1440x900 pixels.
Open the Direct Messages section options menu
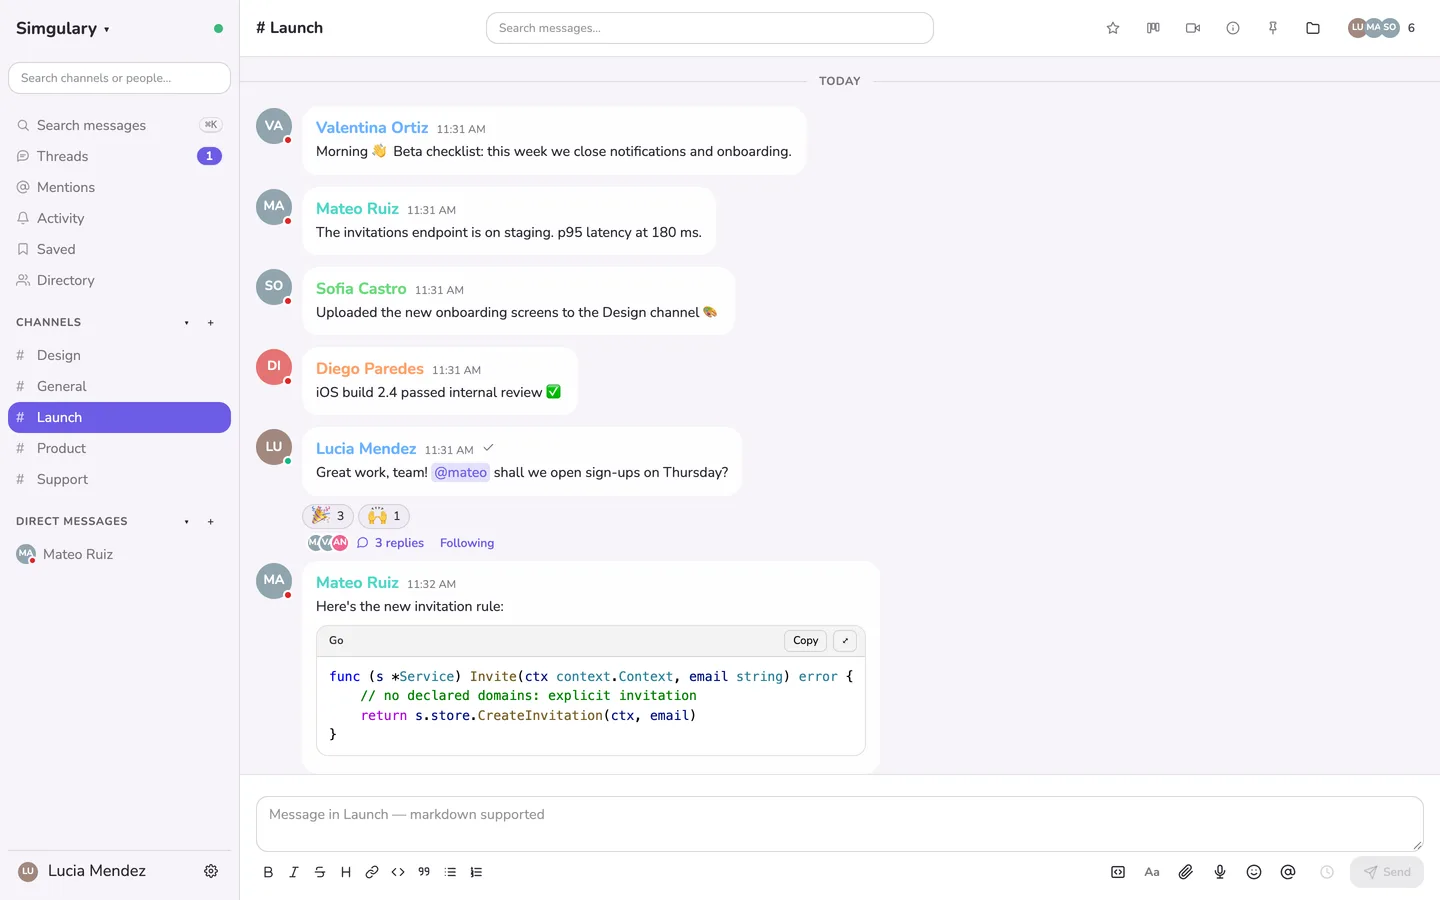[x=187, y=522]
